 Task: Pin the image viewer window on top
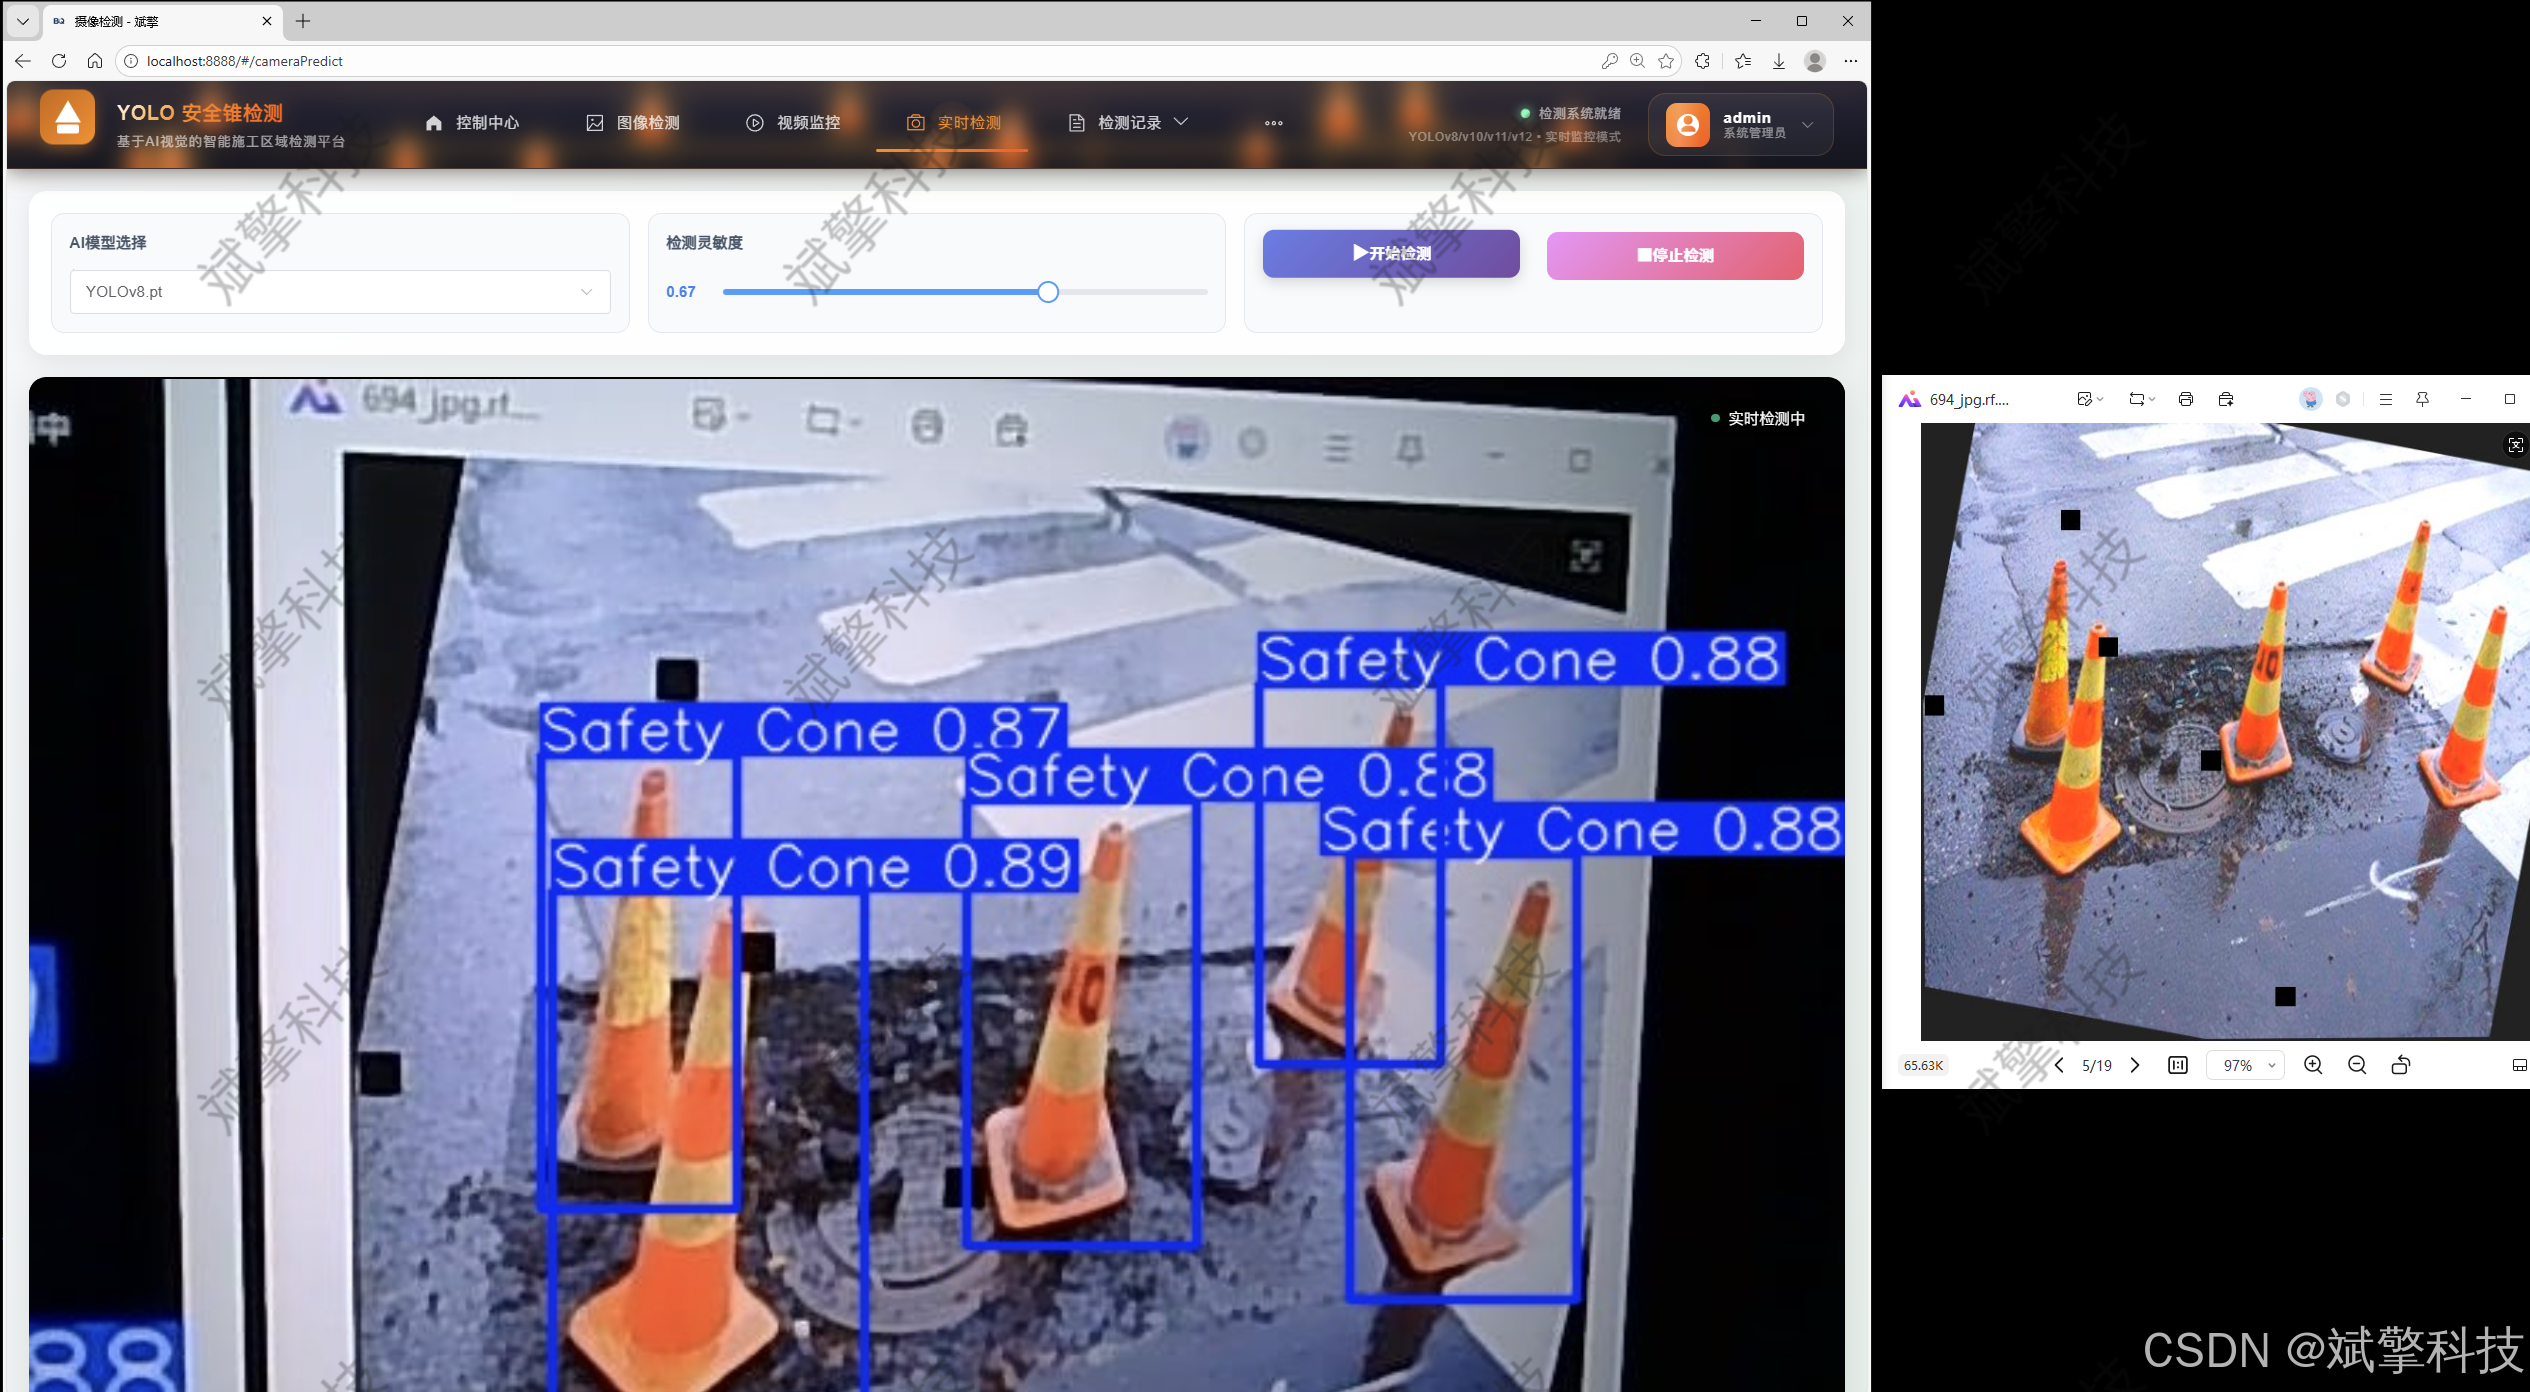coord(2422,399)
